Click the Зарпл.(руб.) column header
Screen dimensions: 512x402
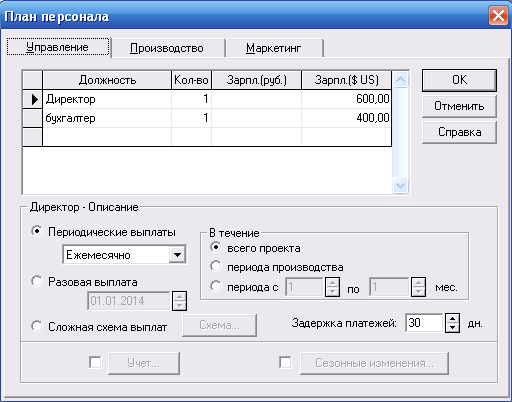pyautogui.click(x=257, y=80)
